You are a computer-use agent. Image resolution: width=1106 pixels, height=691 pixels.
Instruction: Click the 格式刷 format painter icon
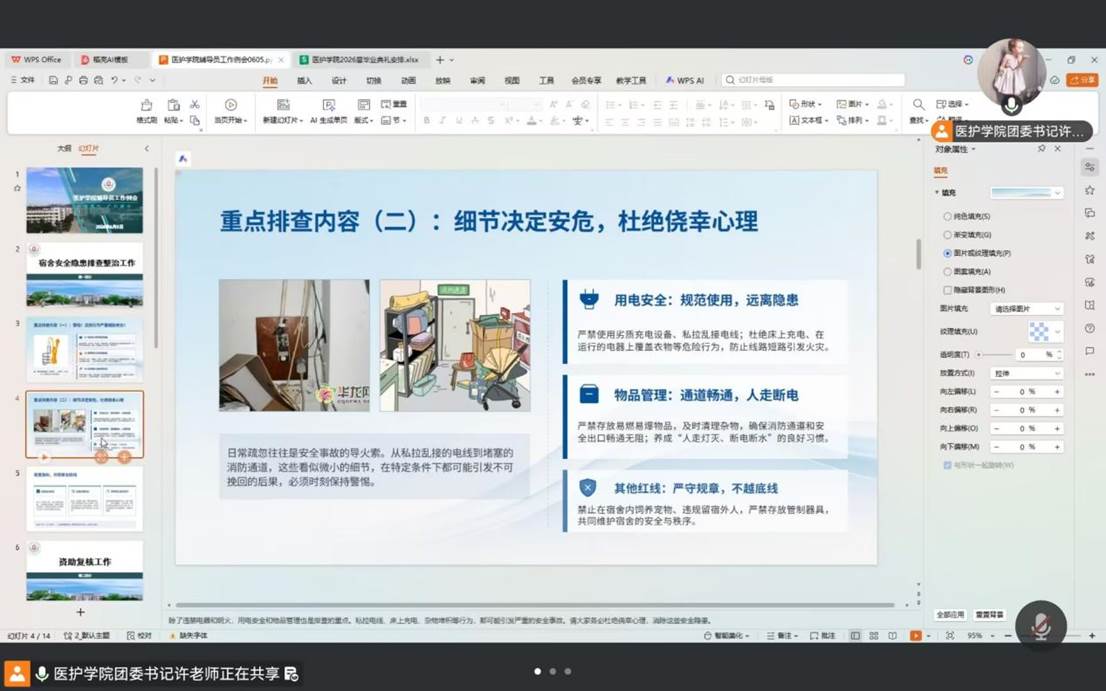pyautogui.click(x=147, y=105)
